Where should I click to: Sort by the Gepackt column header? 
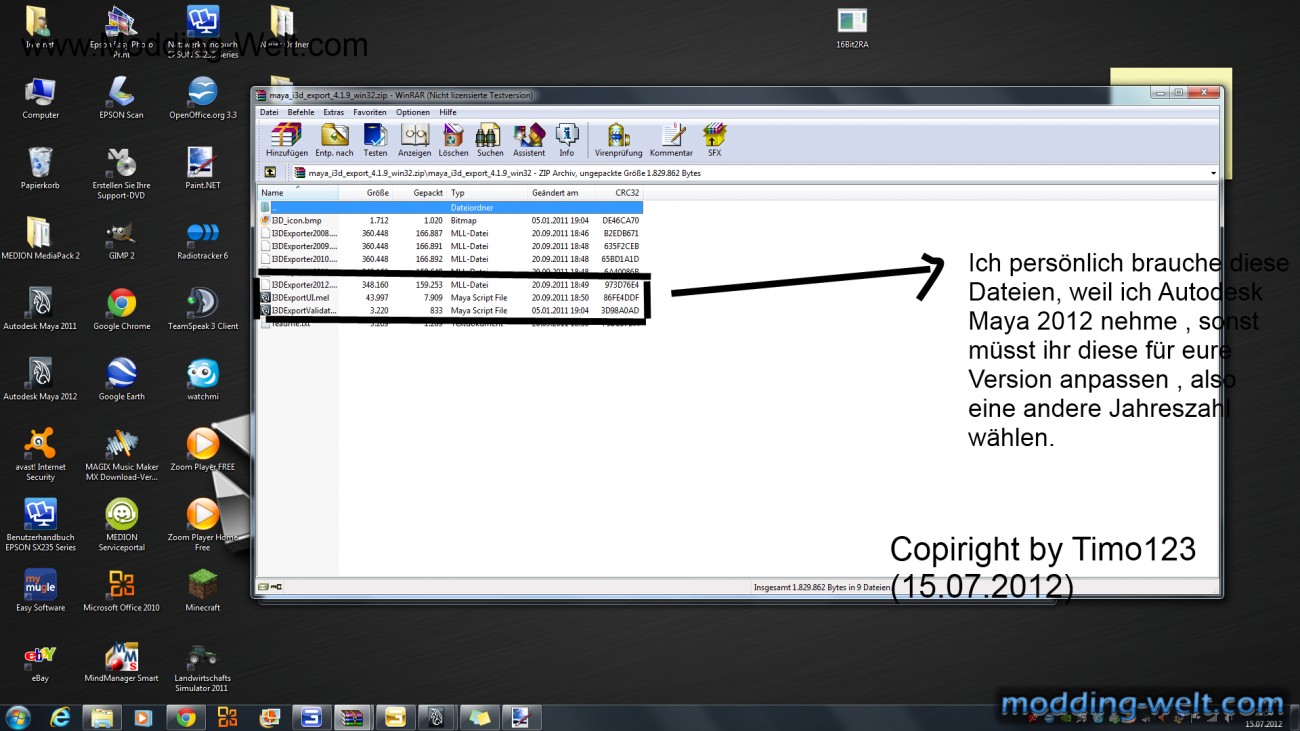420,193
